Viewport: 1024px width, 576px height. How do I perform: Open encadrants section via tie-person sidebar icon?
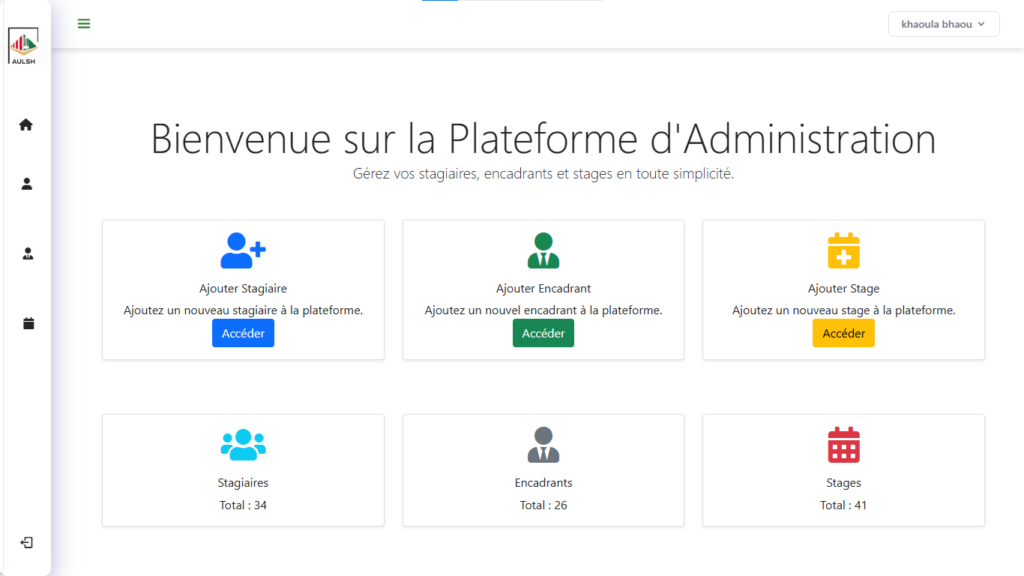click(x=27, y=253)
